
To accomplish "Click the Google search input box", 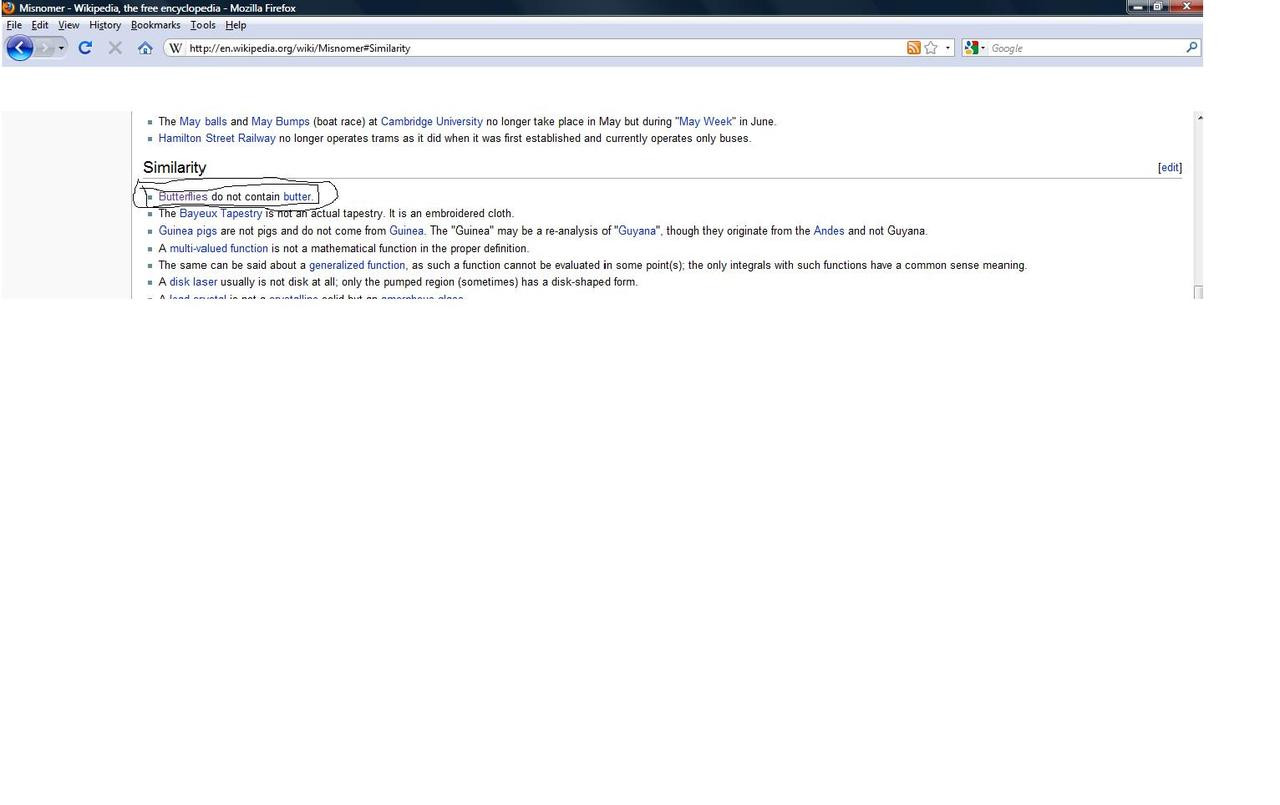I will point(1086,48).
